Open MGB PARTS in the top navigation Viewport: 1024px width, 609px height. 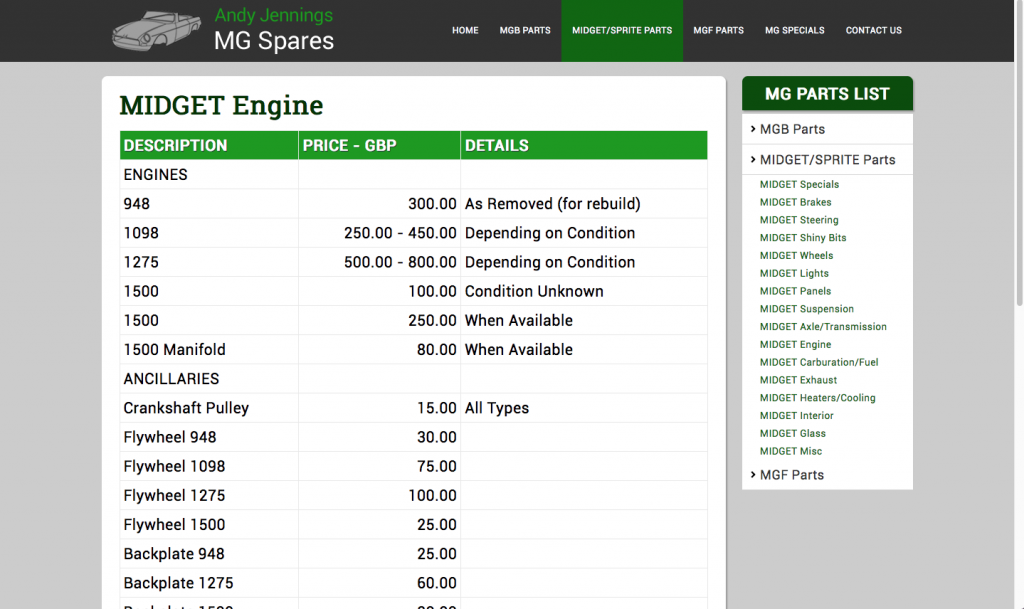(x=525, y=31)
